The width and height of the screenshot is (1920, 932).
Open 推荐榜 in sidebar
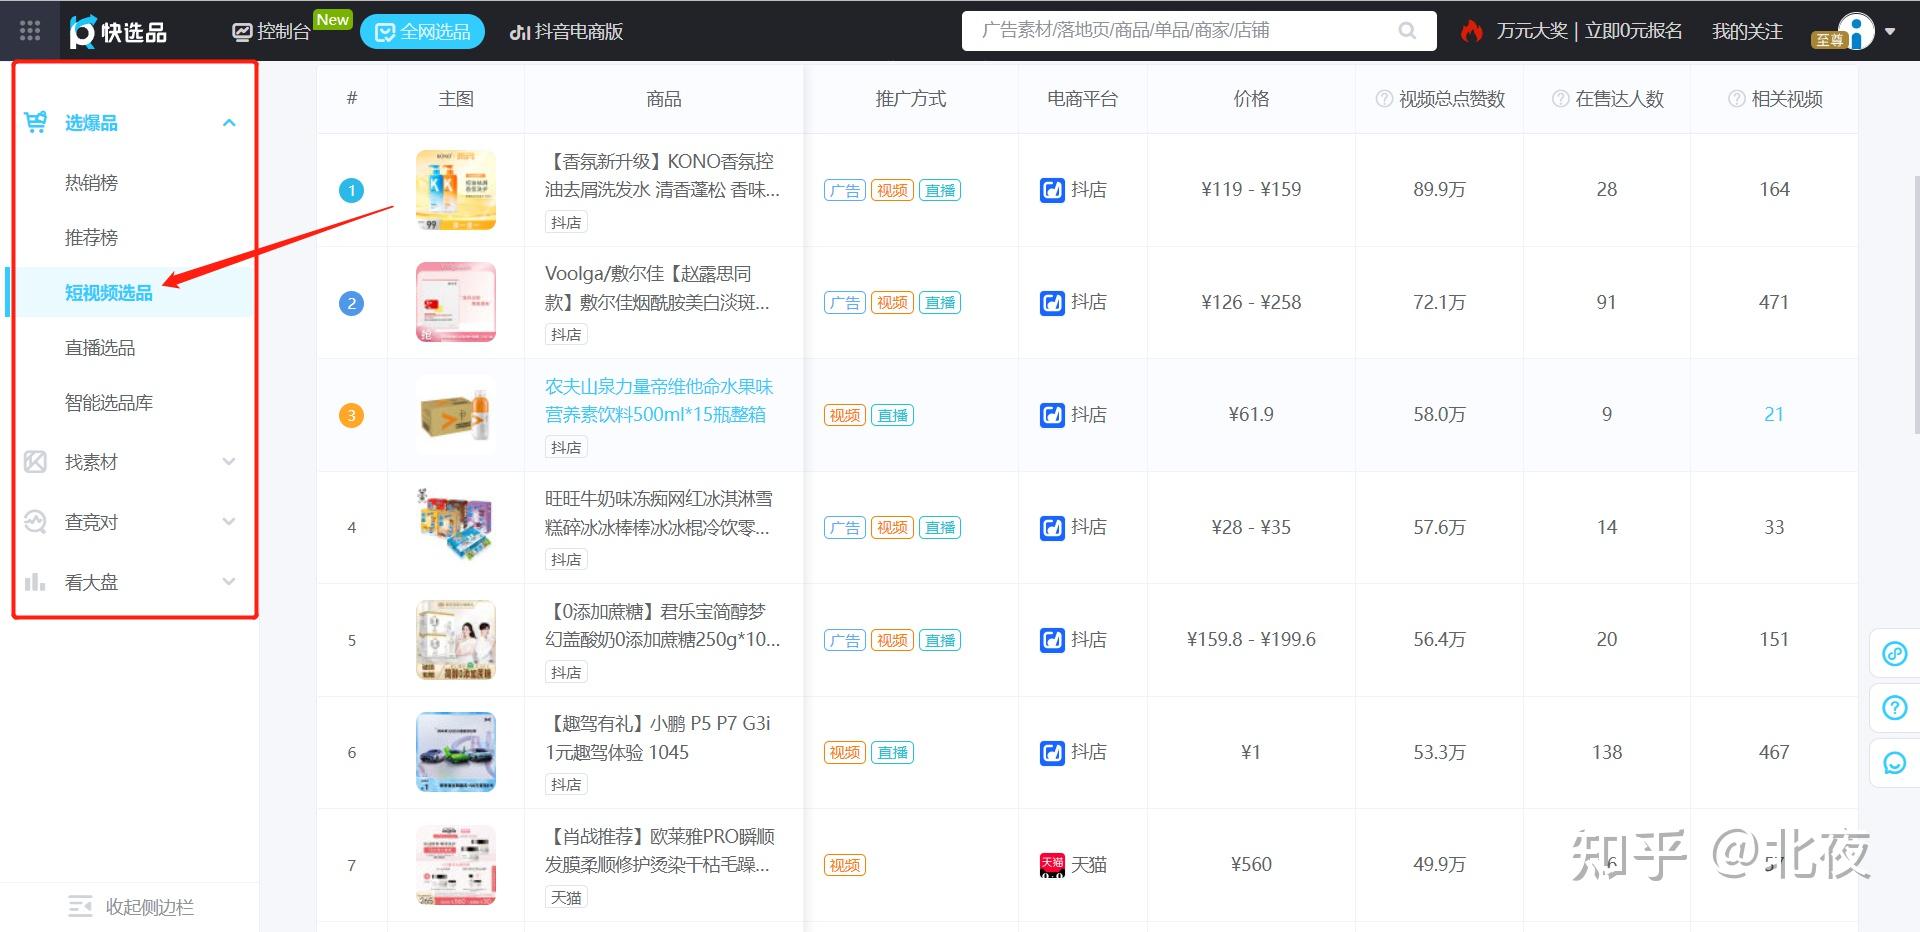click(91, 238)
